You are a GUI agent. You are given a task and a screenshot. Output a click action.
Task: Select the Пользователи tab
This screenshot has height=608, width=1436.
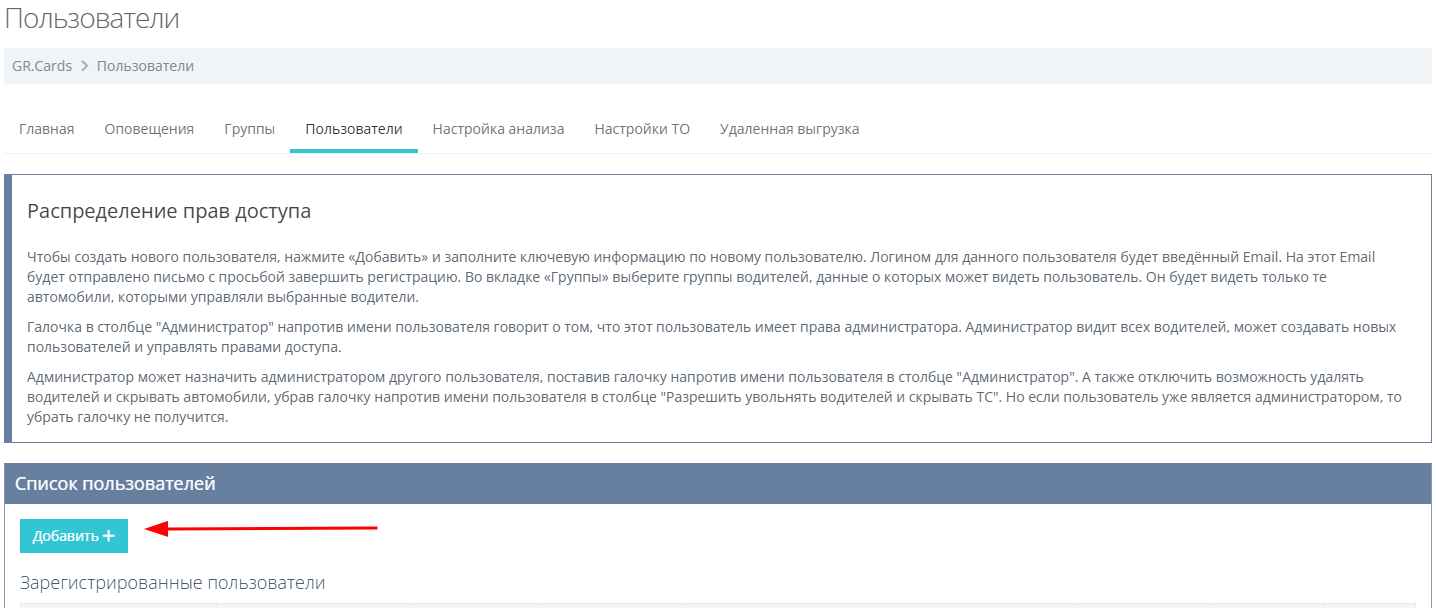tap(354, 129)
